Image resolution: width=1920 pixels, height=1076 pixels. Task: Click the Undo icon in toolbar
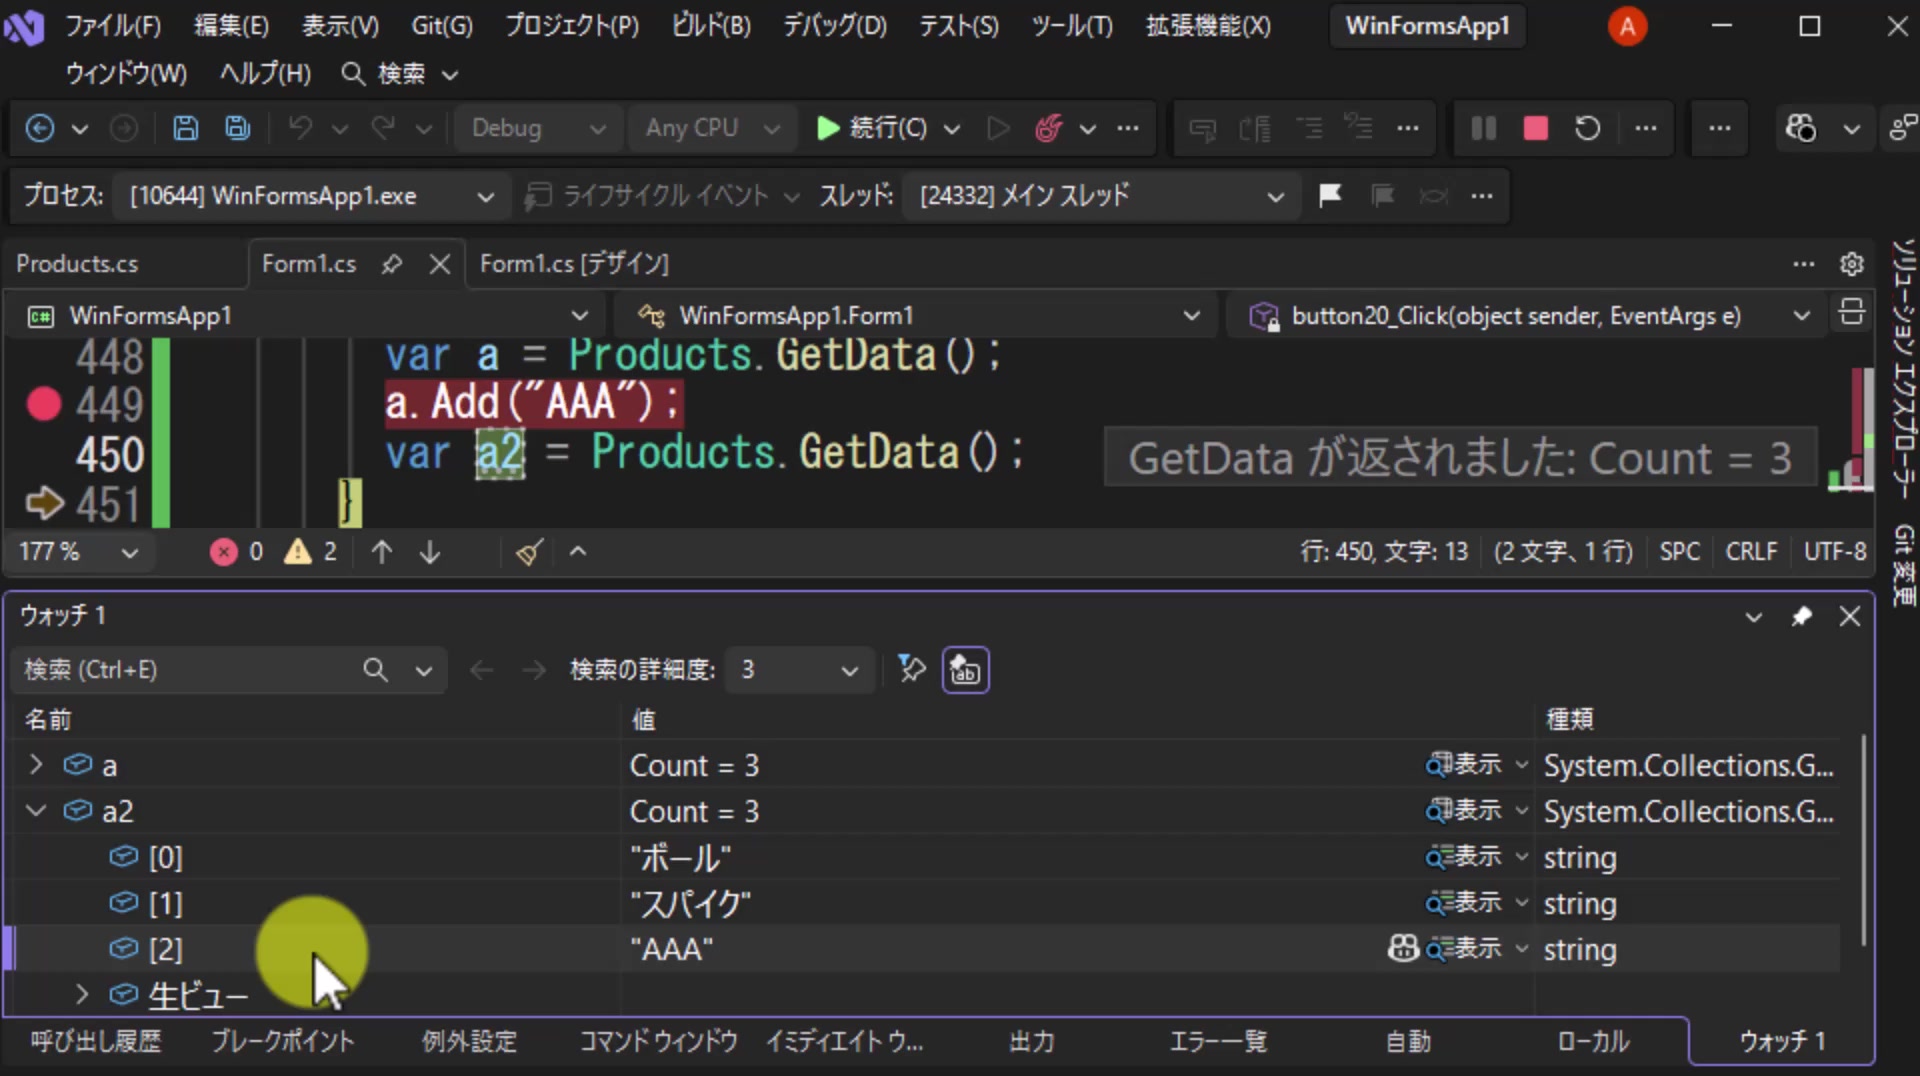click(300, 128)
